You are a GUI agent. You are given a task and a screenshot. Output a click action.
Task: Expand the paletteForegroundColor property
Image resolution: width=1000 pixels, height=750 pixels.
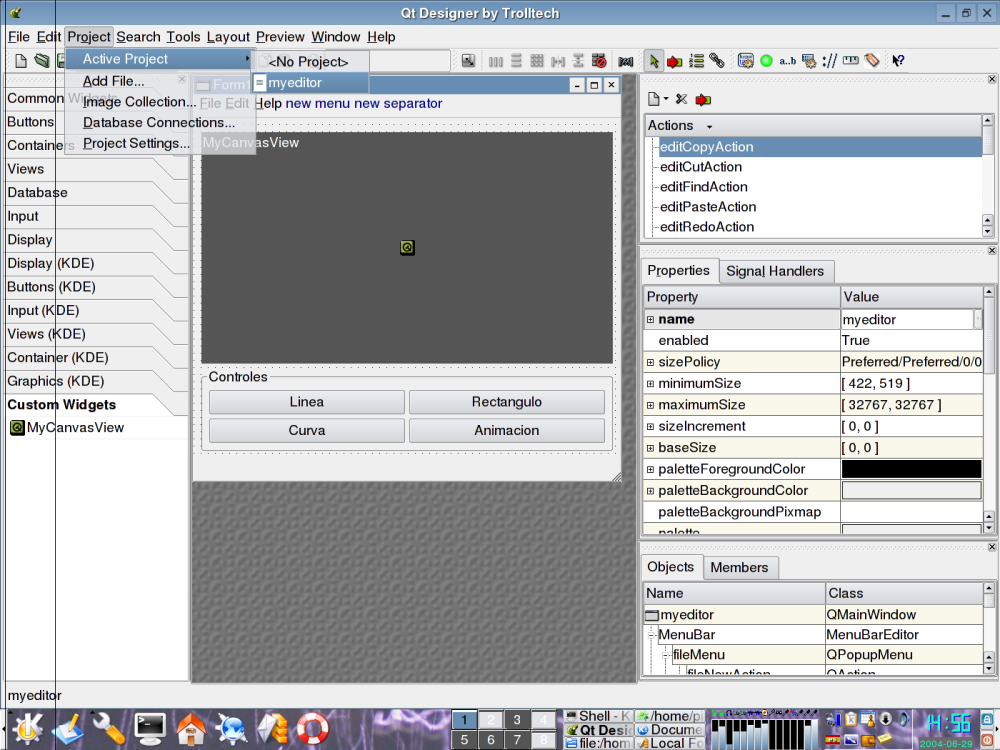click(651, 469)
